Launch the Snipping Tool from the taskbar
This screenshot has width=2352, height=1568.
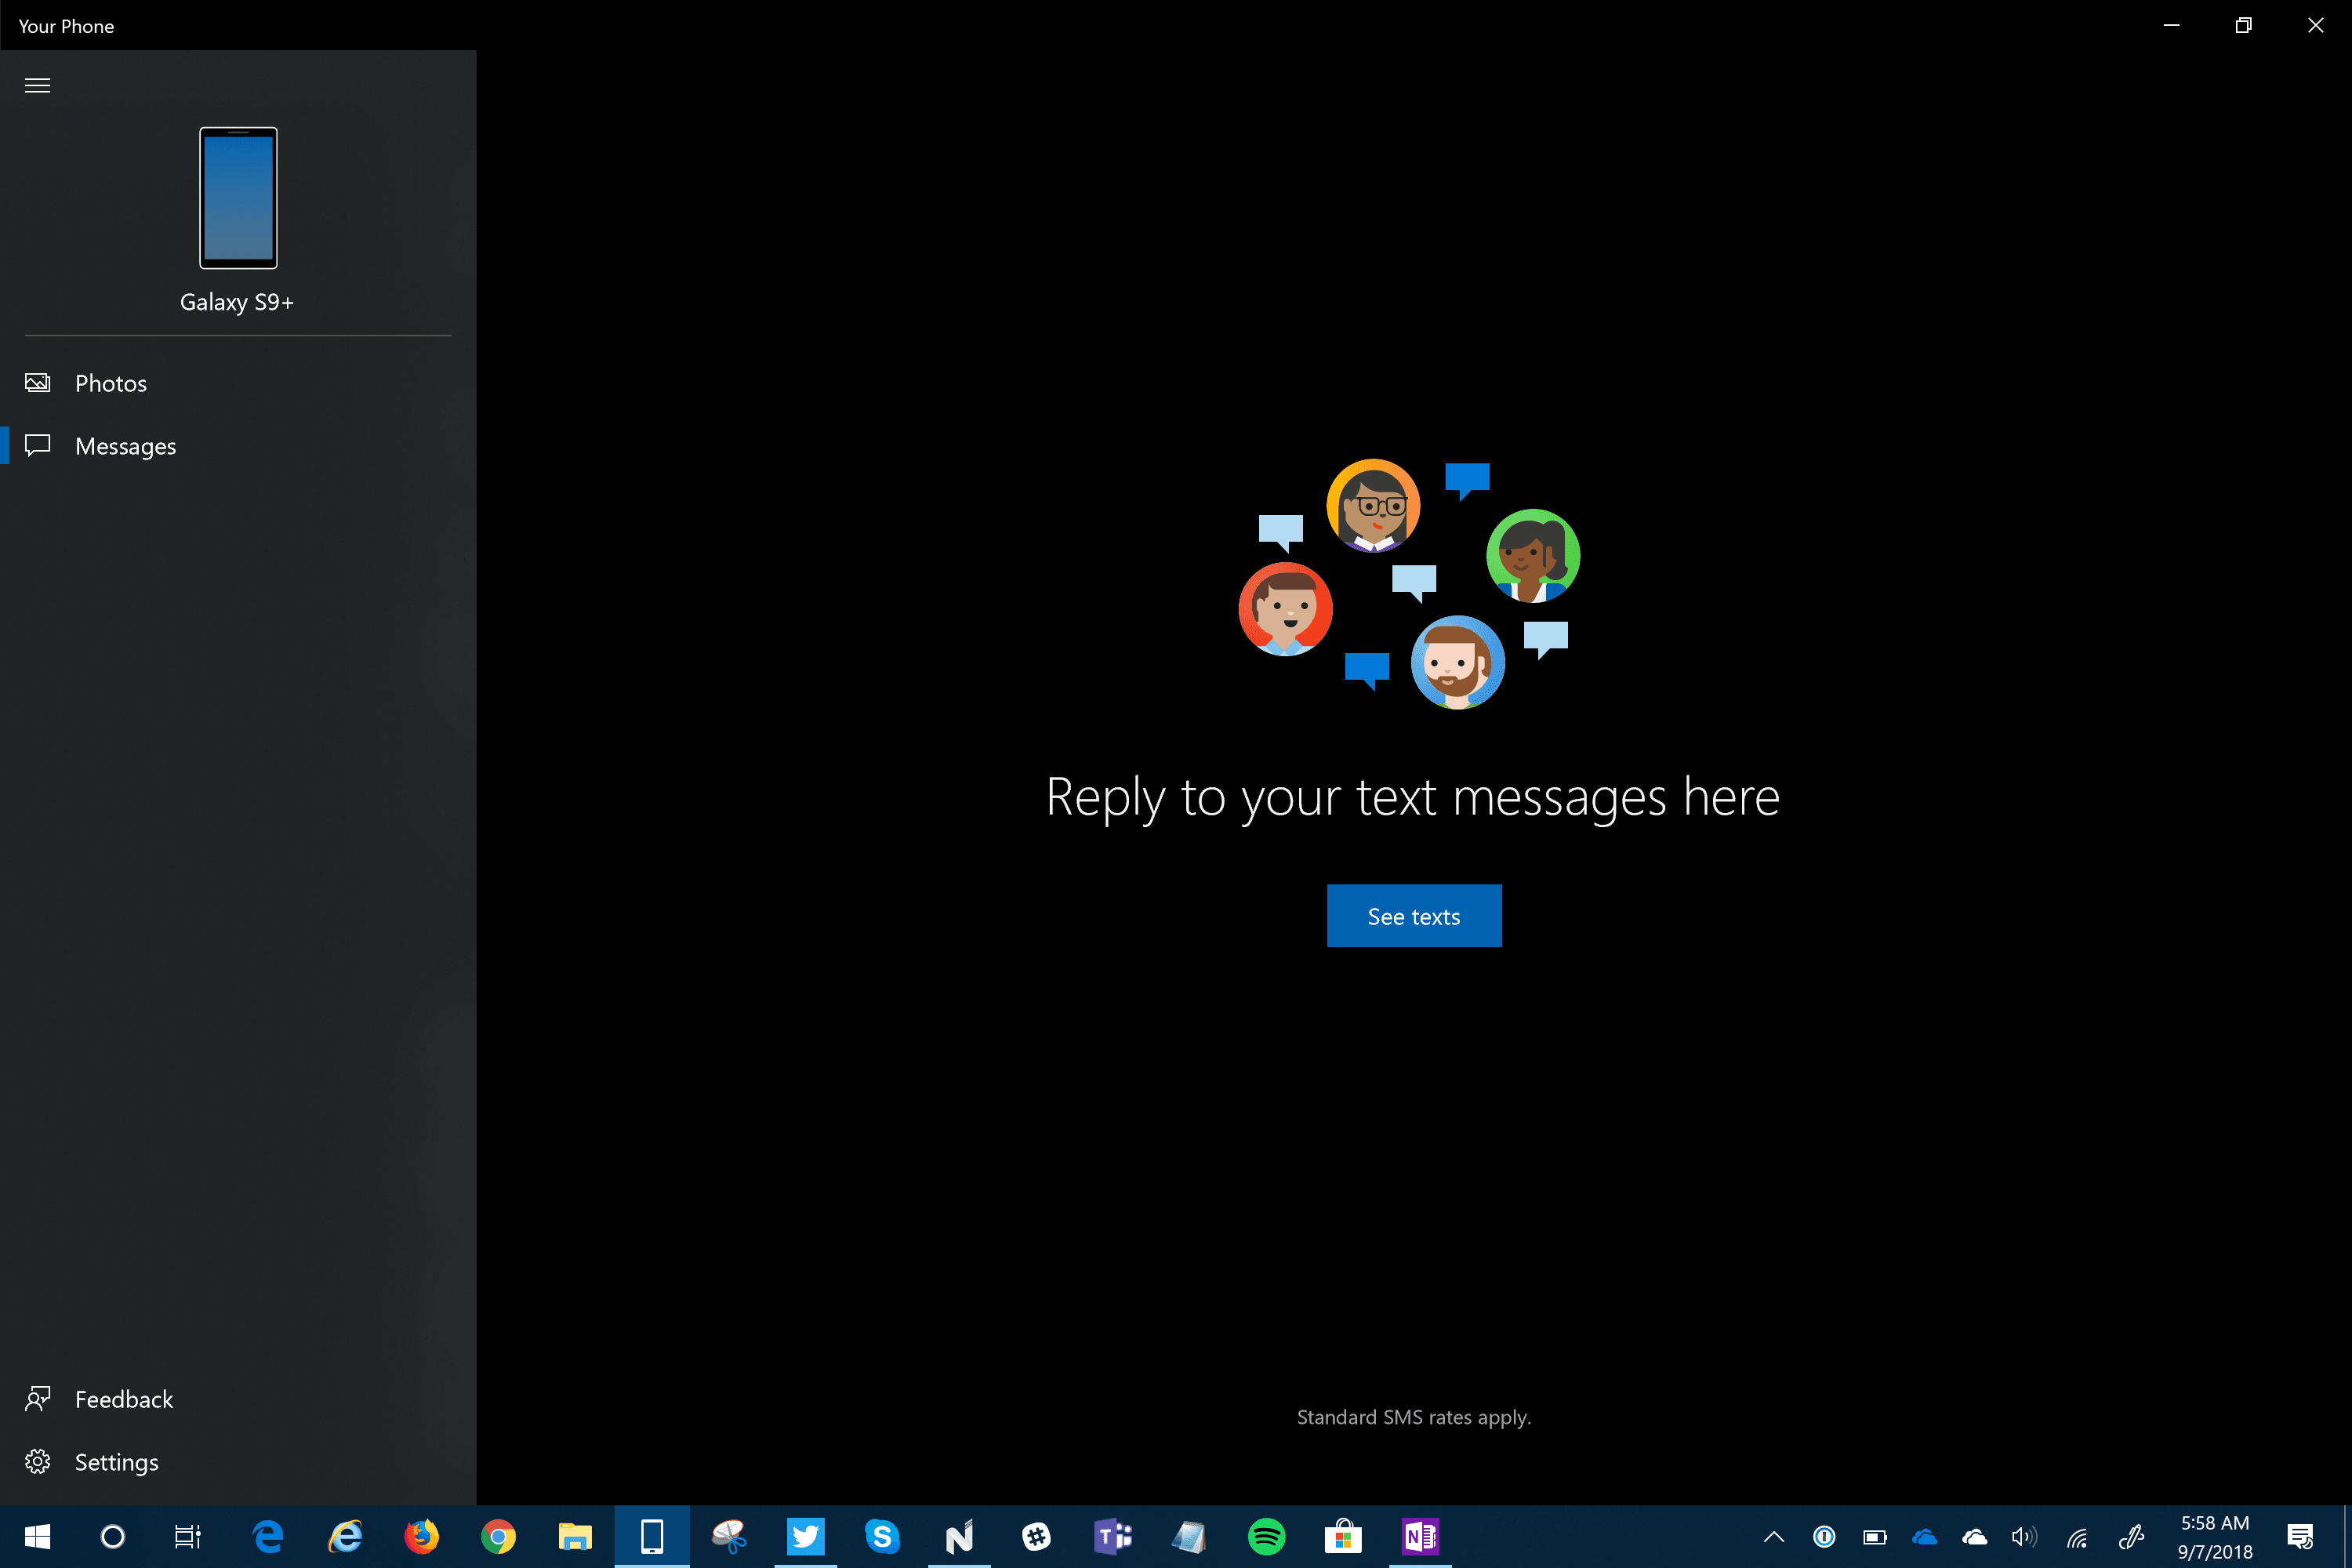729,1537
